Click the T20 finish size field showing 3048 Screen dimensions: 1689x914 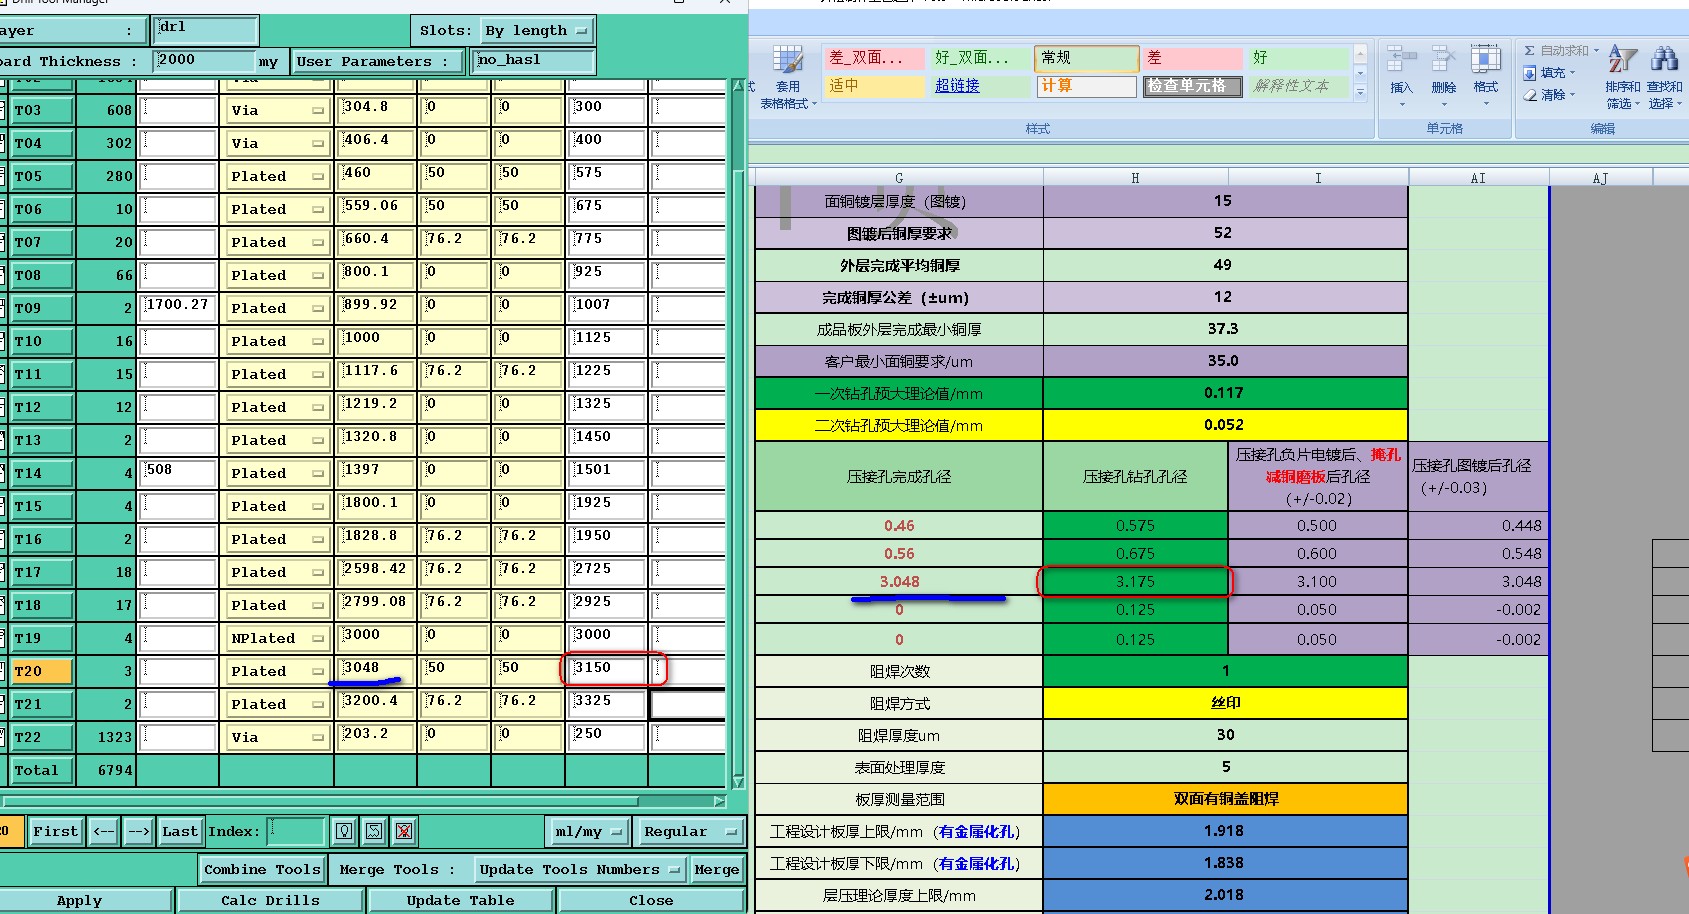375,671
